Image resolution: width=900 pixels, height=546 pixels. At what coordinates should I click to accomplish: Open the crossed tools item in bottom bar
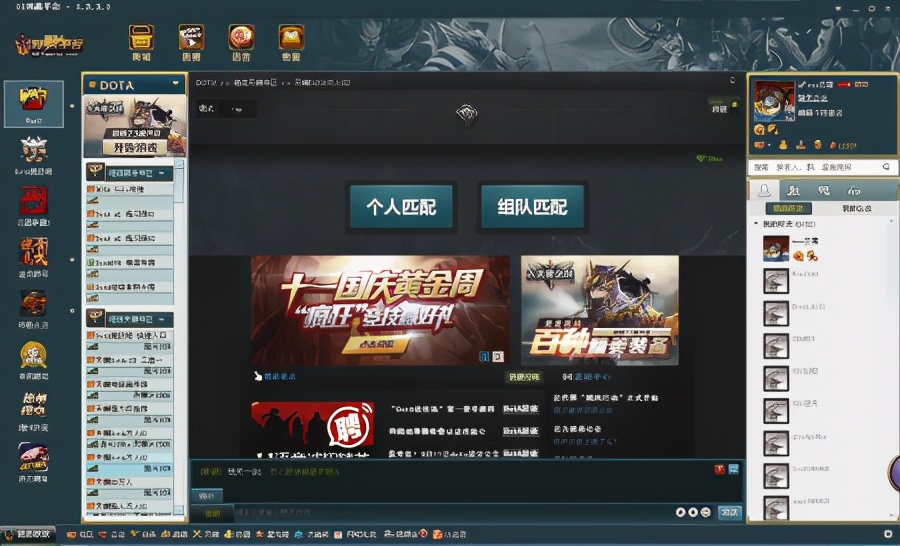pyautogui.click(x=206, y=534)
